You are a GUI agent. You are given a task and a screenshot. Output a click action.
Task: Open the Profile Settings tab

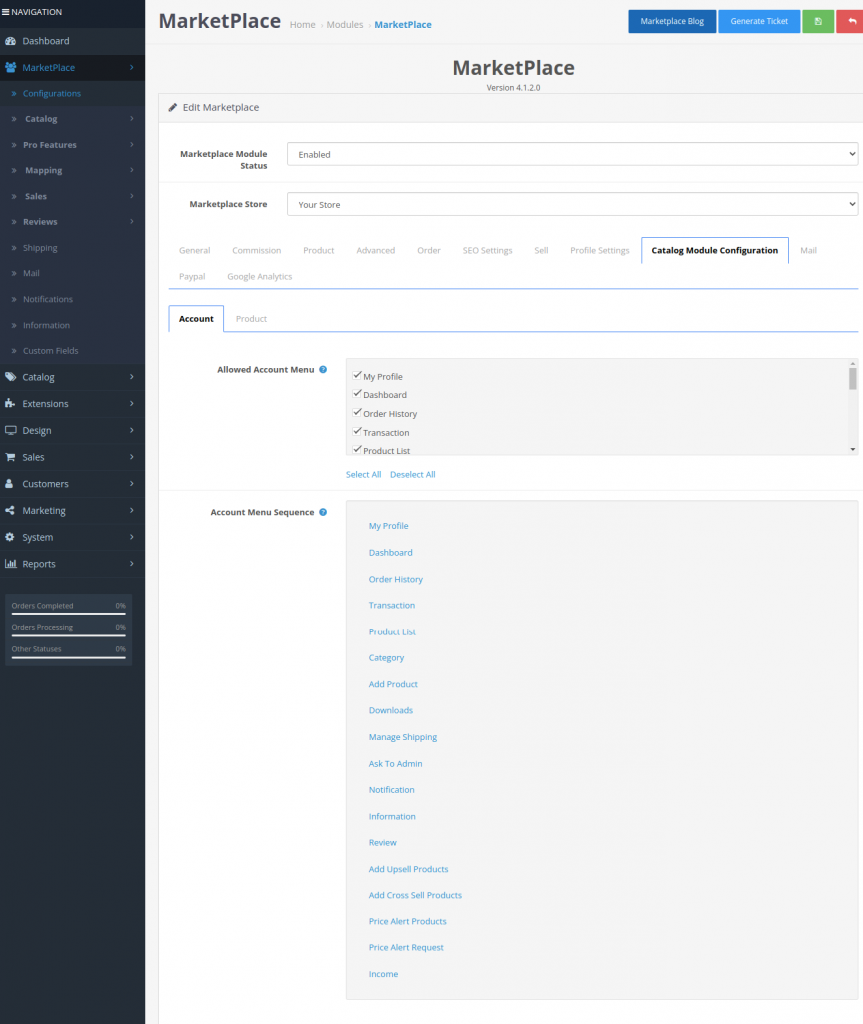(600, 250)
